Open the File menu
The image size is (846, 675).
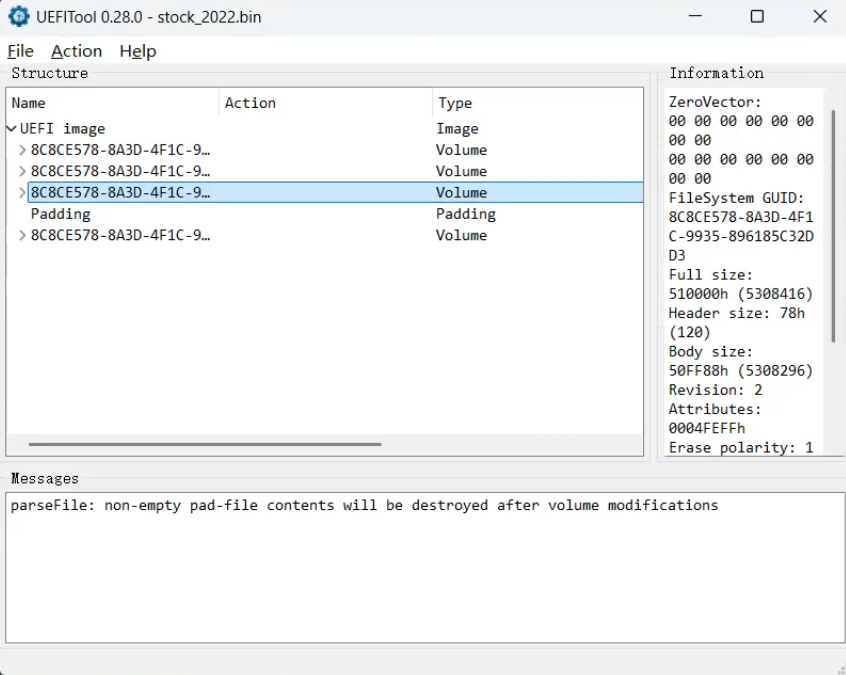click(x=21, y=51)
